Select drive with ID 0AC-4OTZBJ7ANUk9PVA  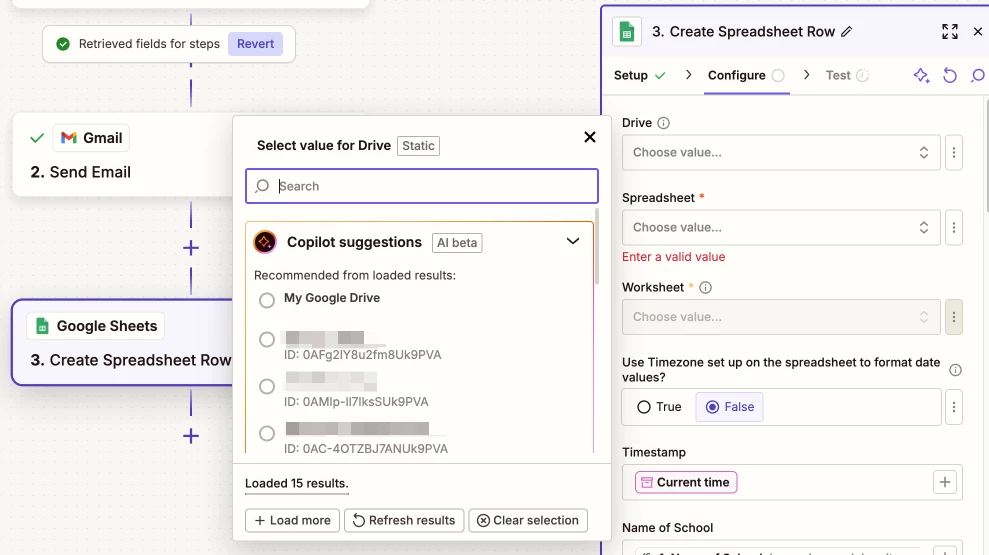[267, 433]
